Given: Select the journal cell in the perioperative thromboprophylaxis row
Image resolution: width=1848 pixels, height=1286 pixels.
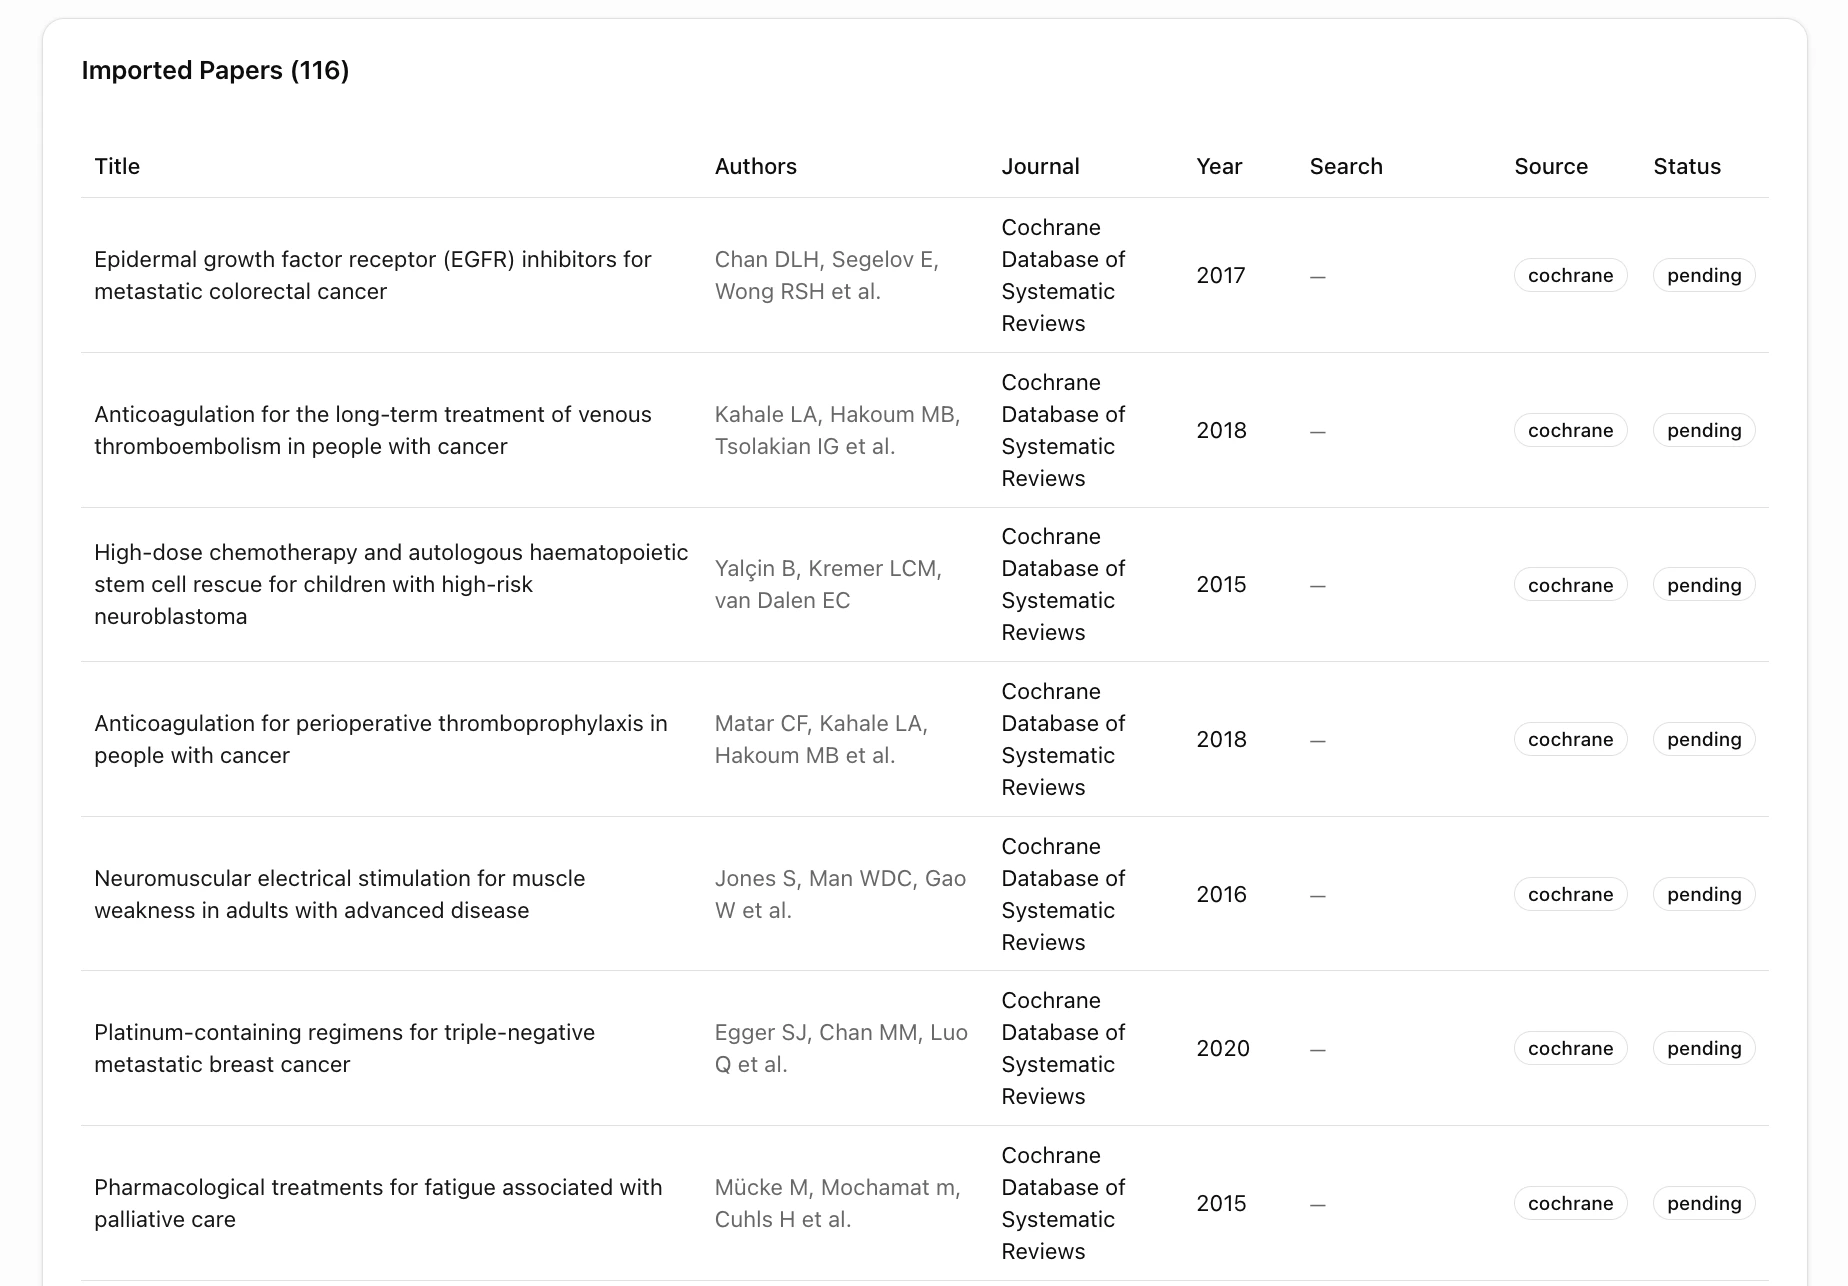Looking at the screenshot, I should (1063, 739).
